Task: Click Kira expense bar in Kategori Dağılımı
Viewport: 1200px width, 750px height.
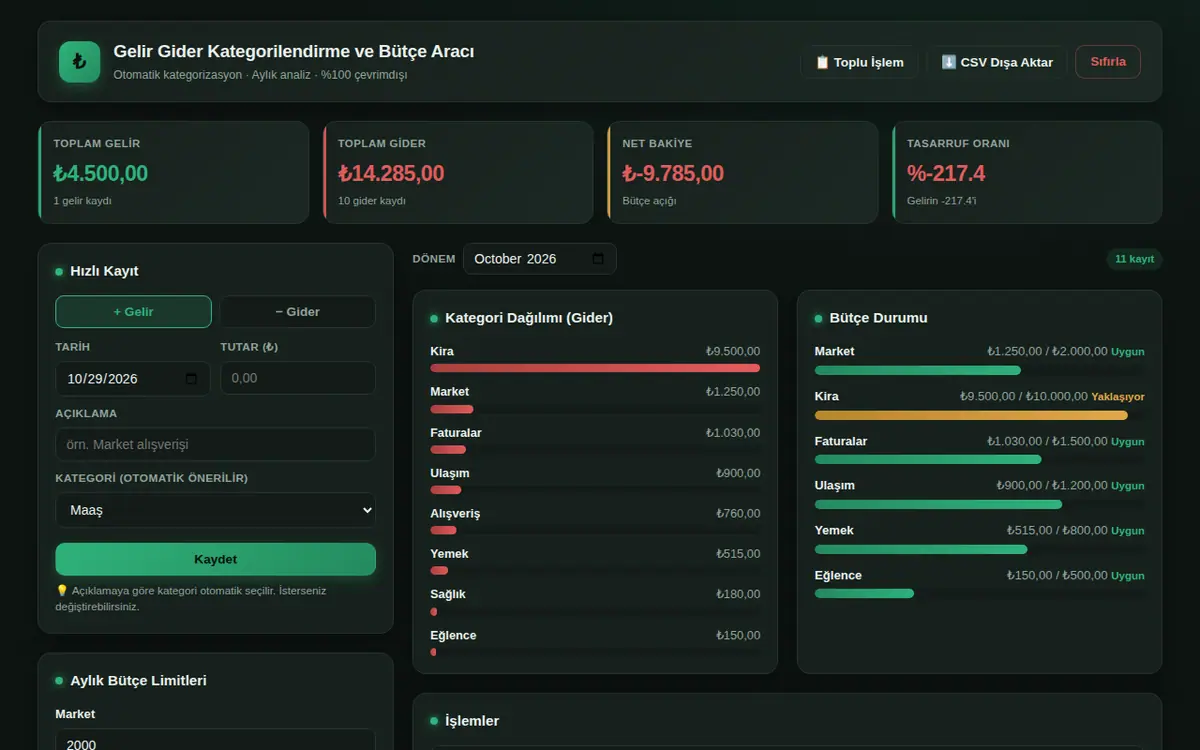Action: tap(595, 368)
